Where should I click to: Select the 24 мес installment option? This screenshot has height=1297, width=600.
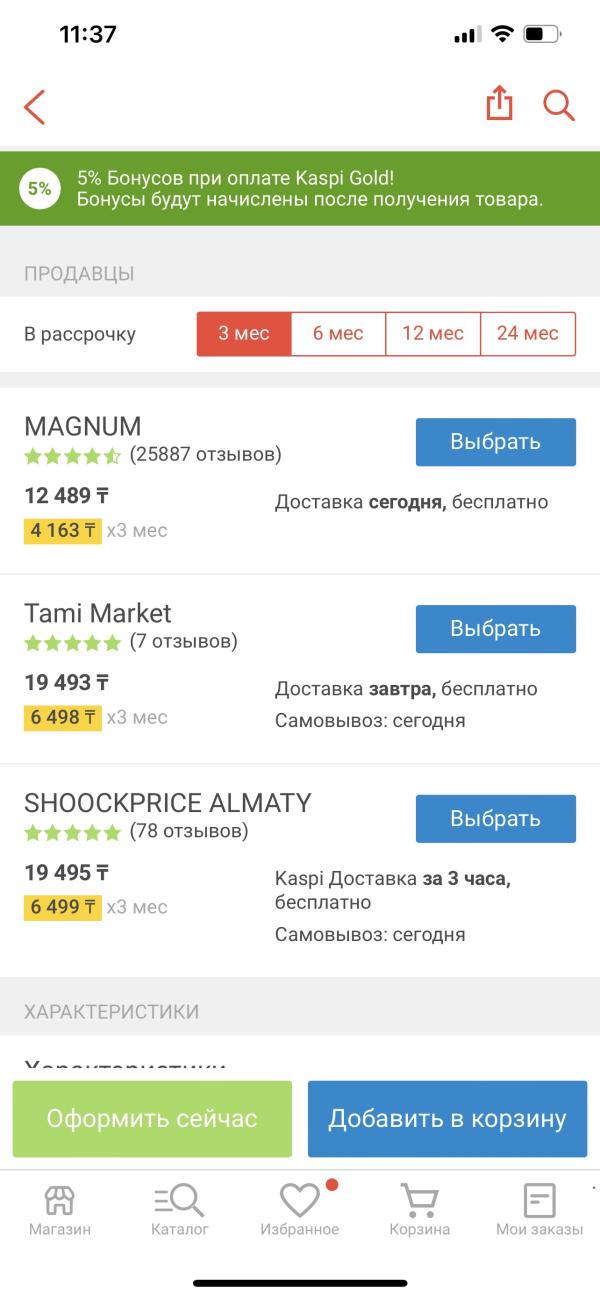[x=528, y=333]
